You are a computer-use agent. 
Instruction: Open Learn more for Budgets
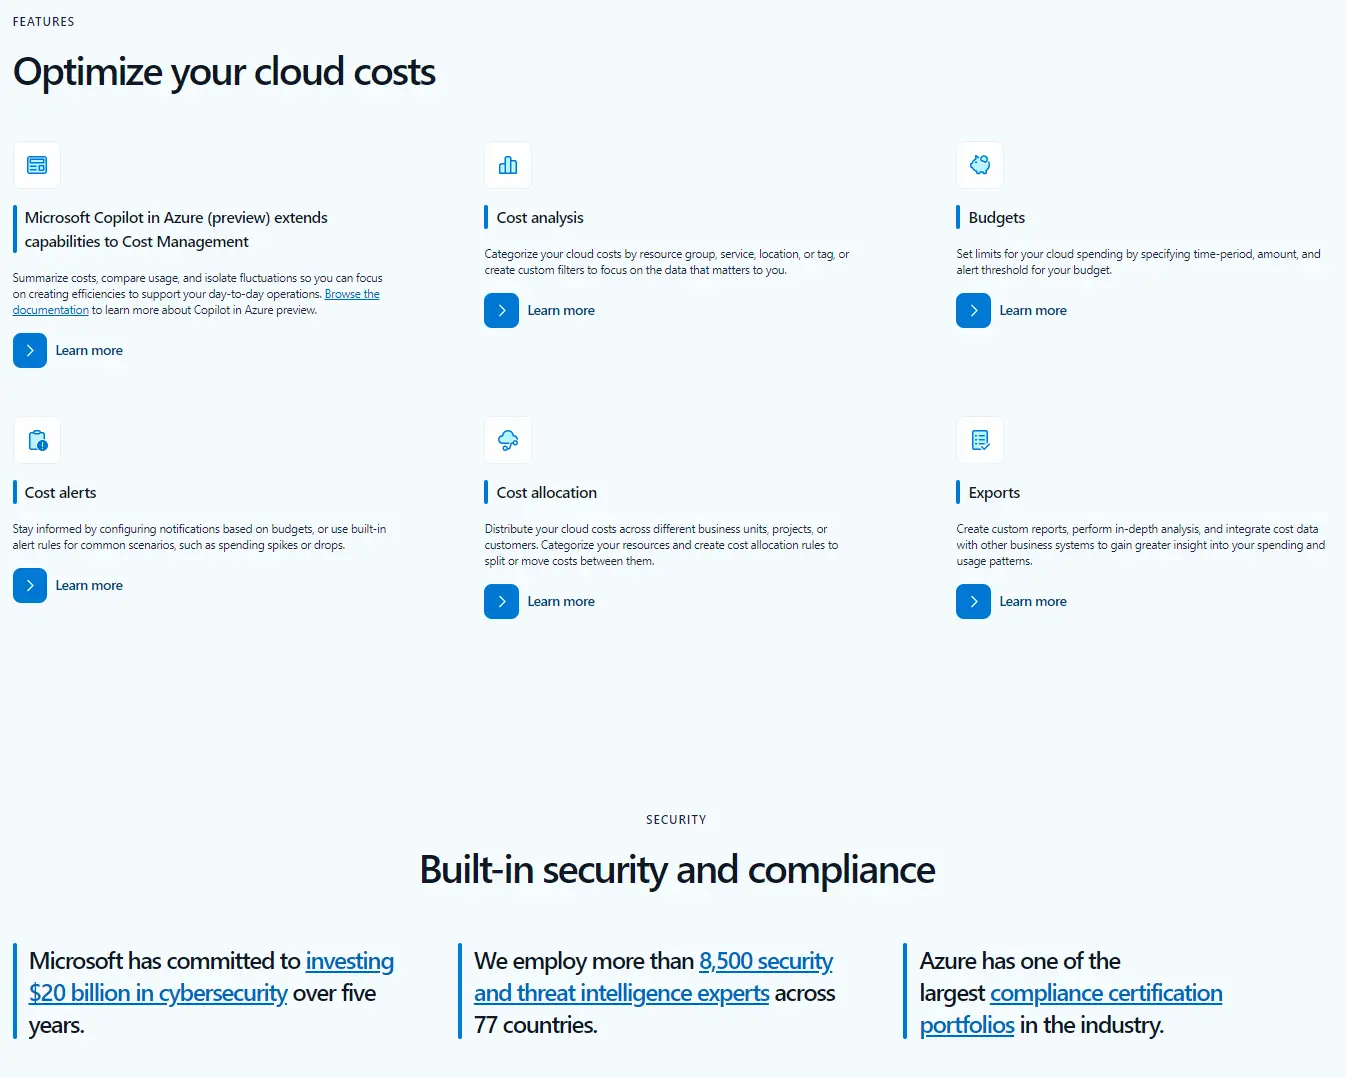pyautogui.click(x=1033, y=311)
